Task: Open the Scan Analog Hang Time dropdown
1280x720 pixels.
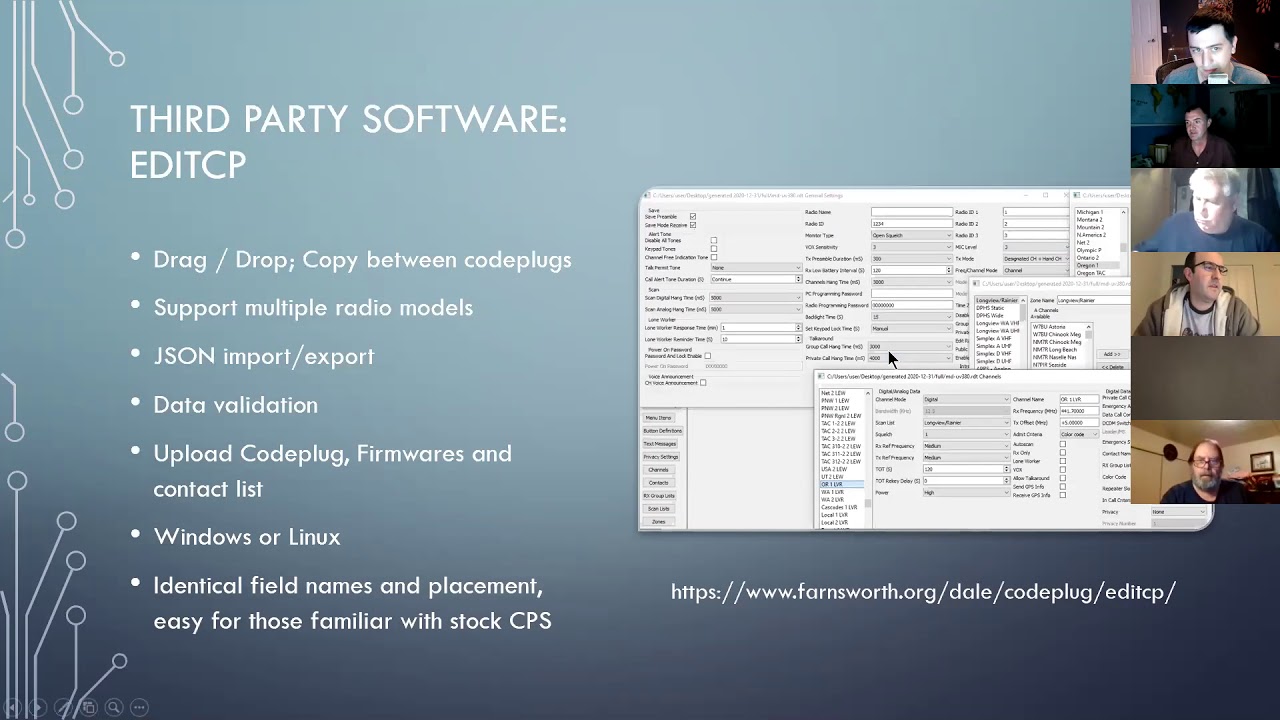Action: click(x=756, y=310)
